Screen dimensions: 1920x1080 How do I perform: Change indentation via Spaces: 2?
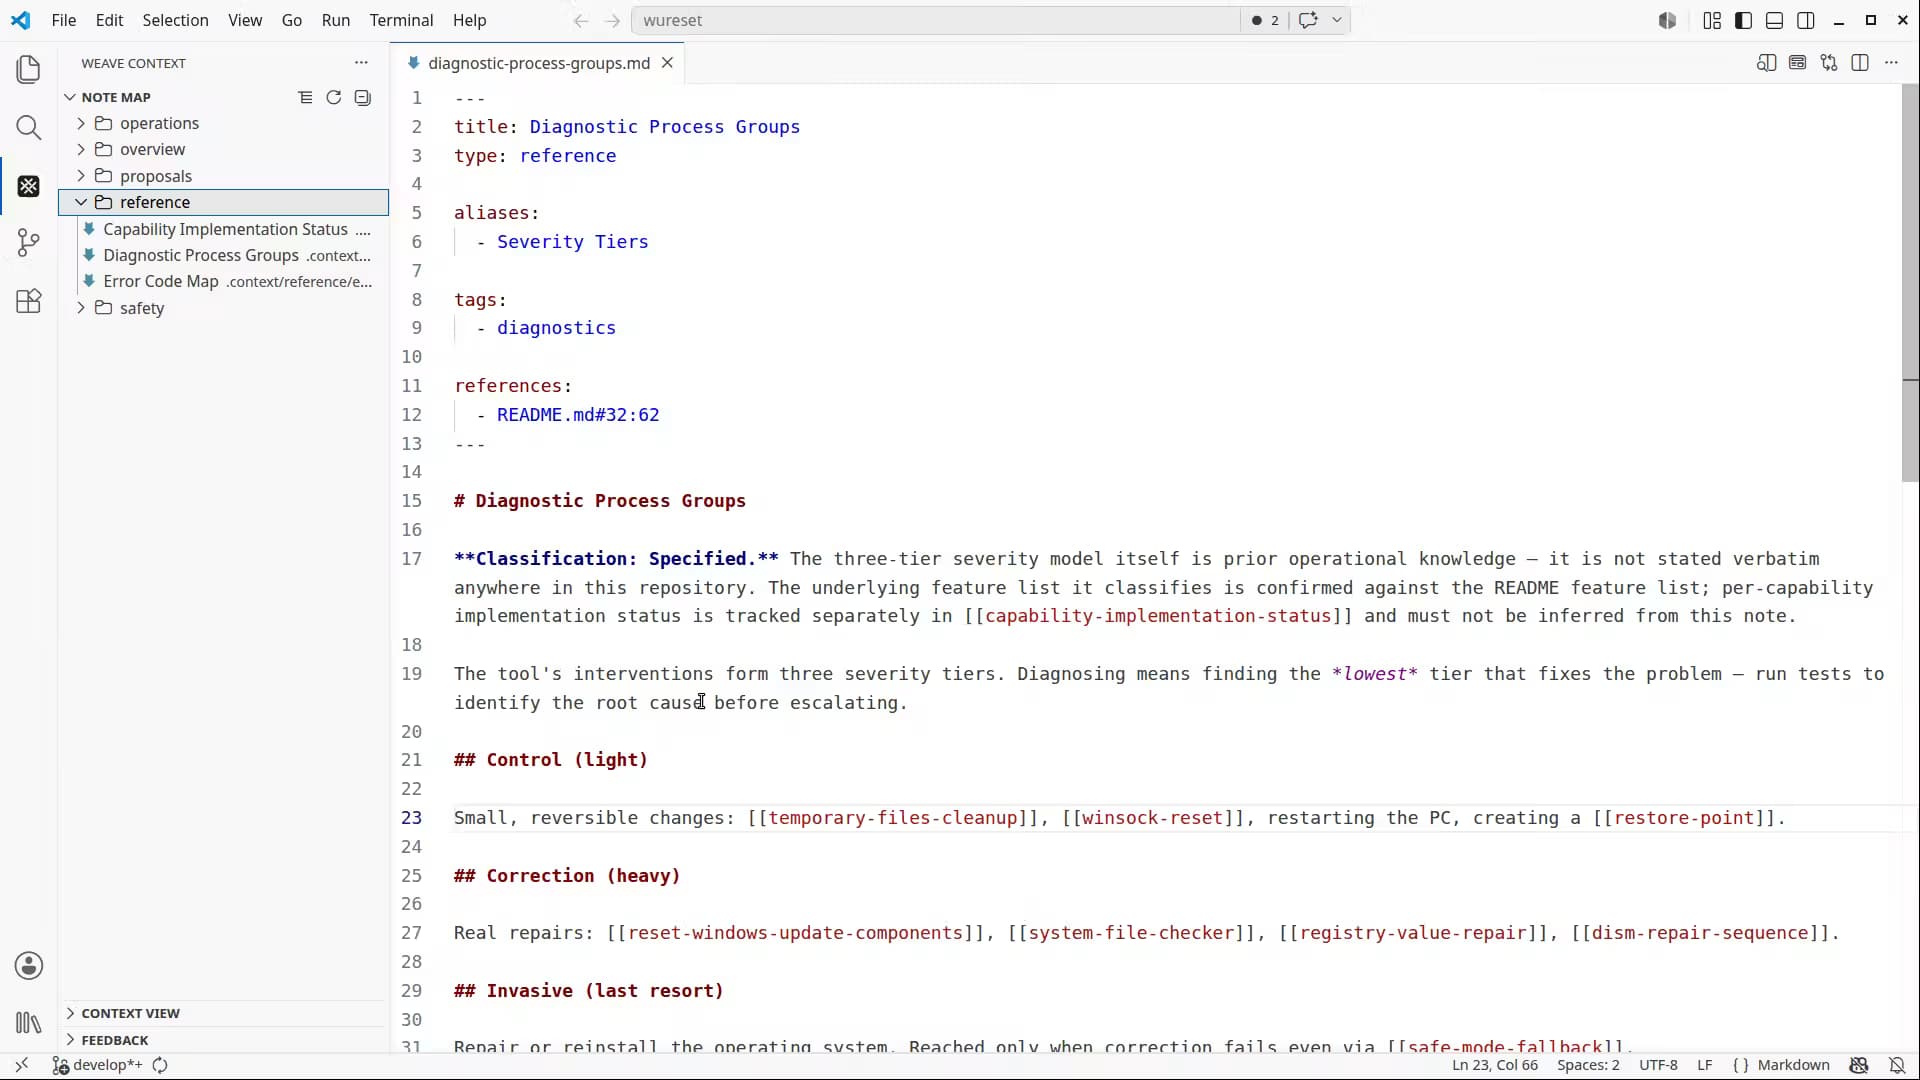pyautogui.click(x=1588, y=1065)
